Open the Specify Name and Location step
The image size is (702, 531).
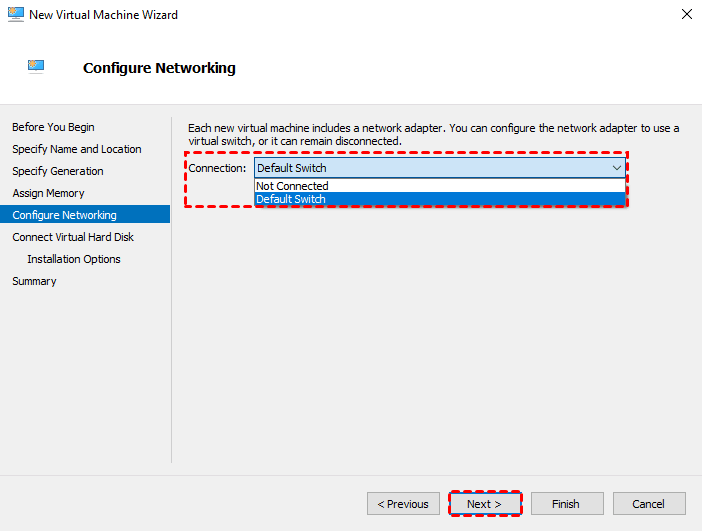pyautogui.click(x=77, y=149)
